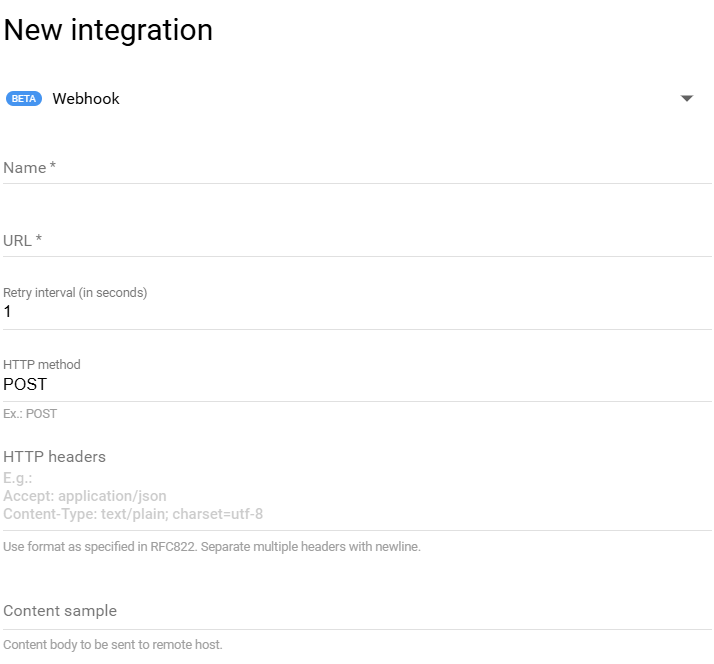Click the 'HTTP headers' label
Image resolution: width=714 pixels, height=664 pixels.
tap(54, 457)
